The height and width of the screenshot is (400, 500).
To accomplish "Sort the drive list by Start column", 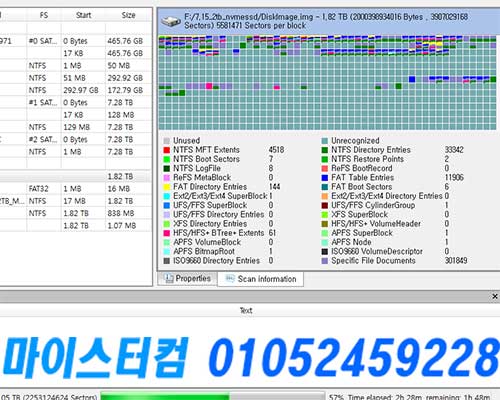I will (83, 15).
